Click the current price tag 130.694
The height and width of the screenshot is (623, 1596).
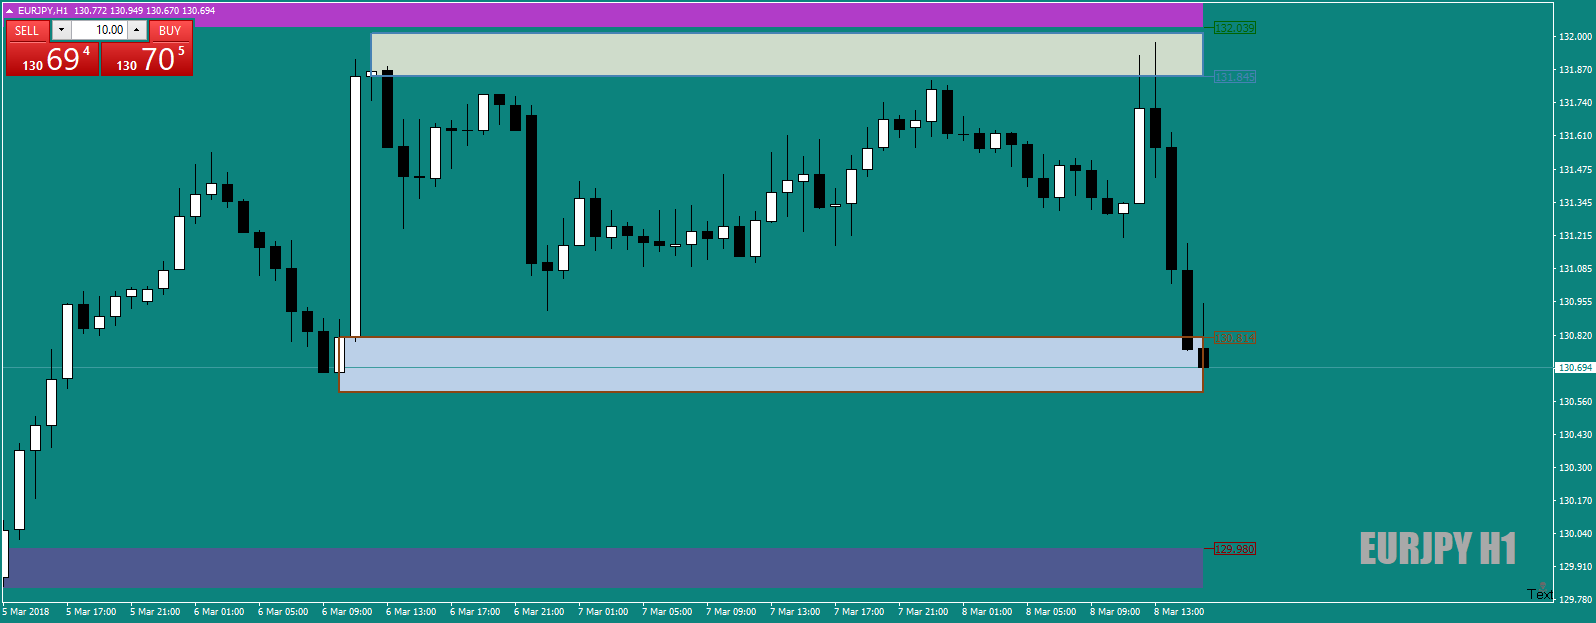pyautogui.click(x=1574, y=368)
